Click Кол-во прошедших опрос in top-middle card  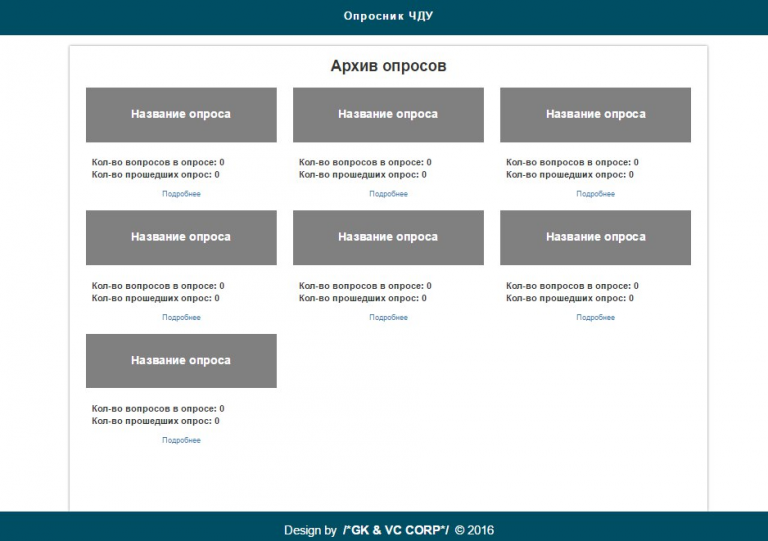(363, 175)
